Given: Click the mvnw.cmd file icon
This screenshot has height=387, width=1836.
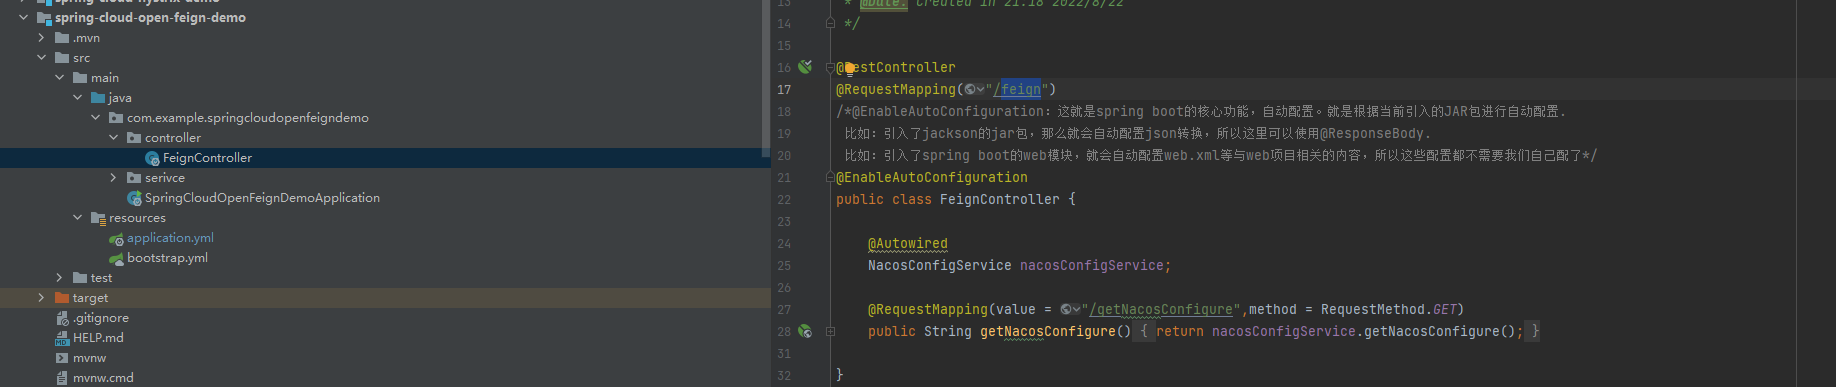Looking at the screenshot, I should [62, 378].
